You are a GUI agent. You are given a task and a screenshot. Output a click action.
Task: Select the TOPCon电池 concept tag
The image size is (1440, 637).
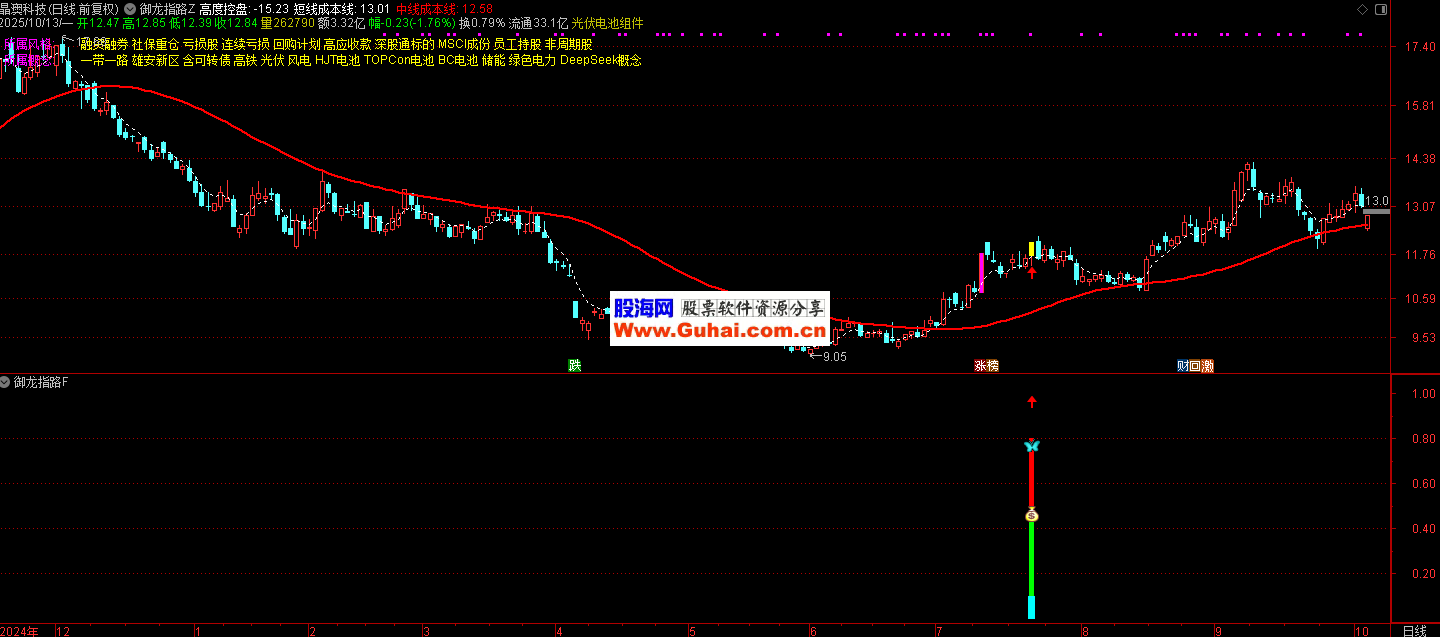tap(398, 60)
